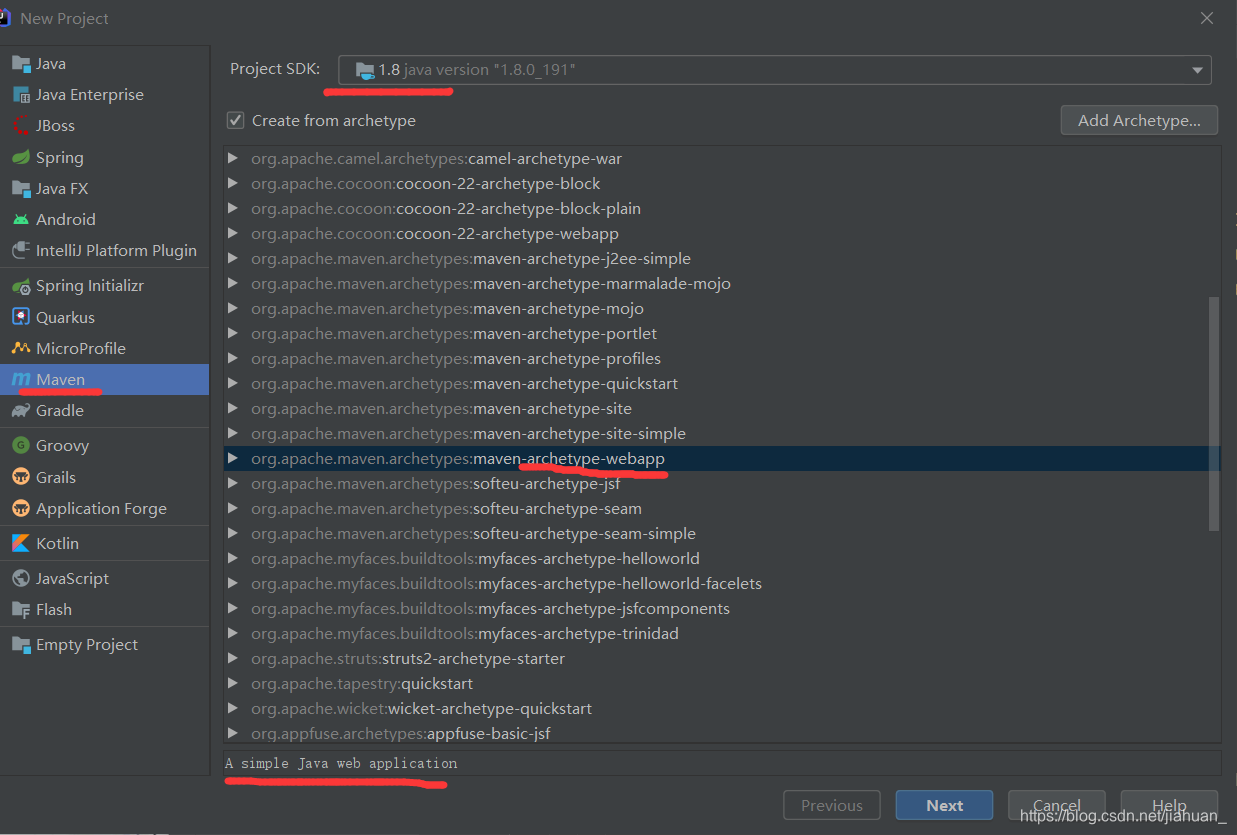Click the Grails icon
Screen dimensions: 1237x835
coord(21,478)
